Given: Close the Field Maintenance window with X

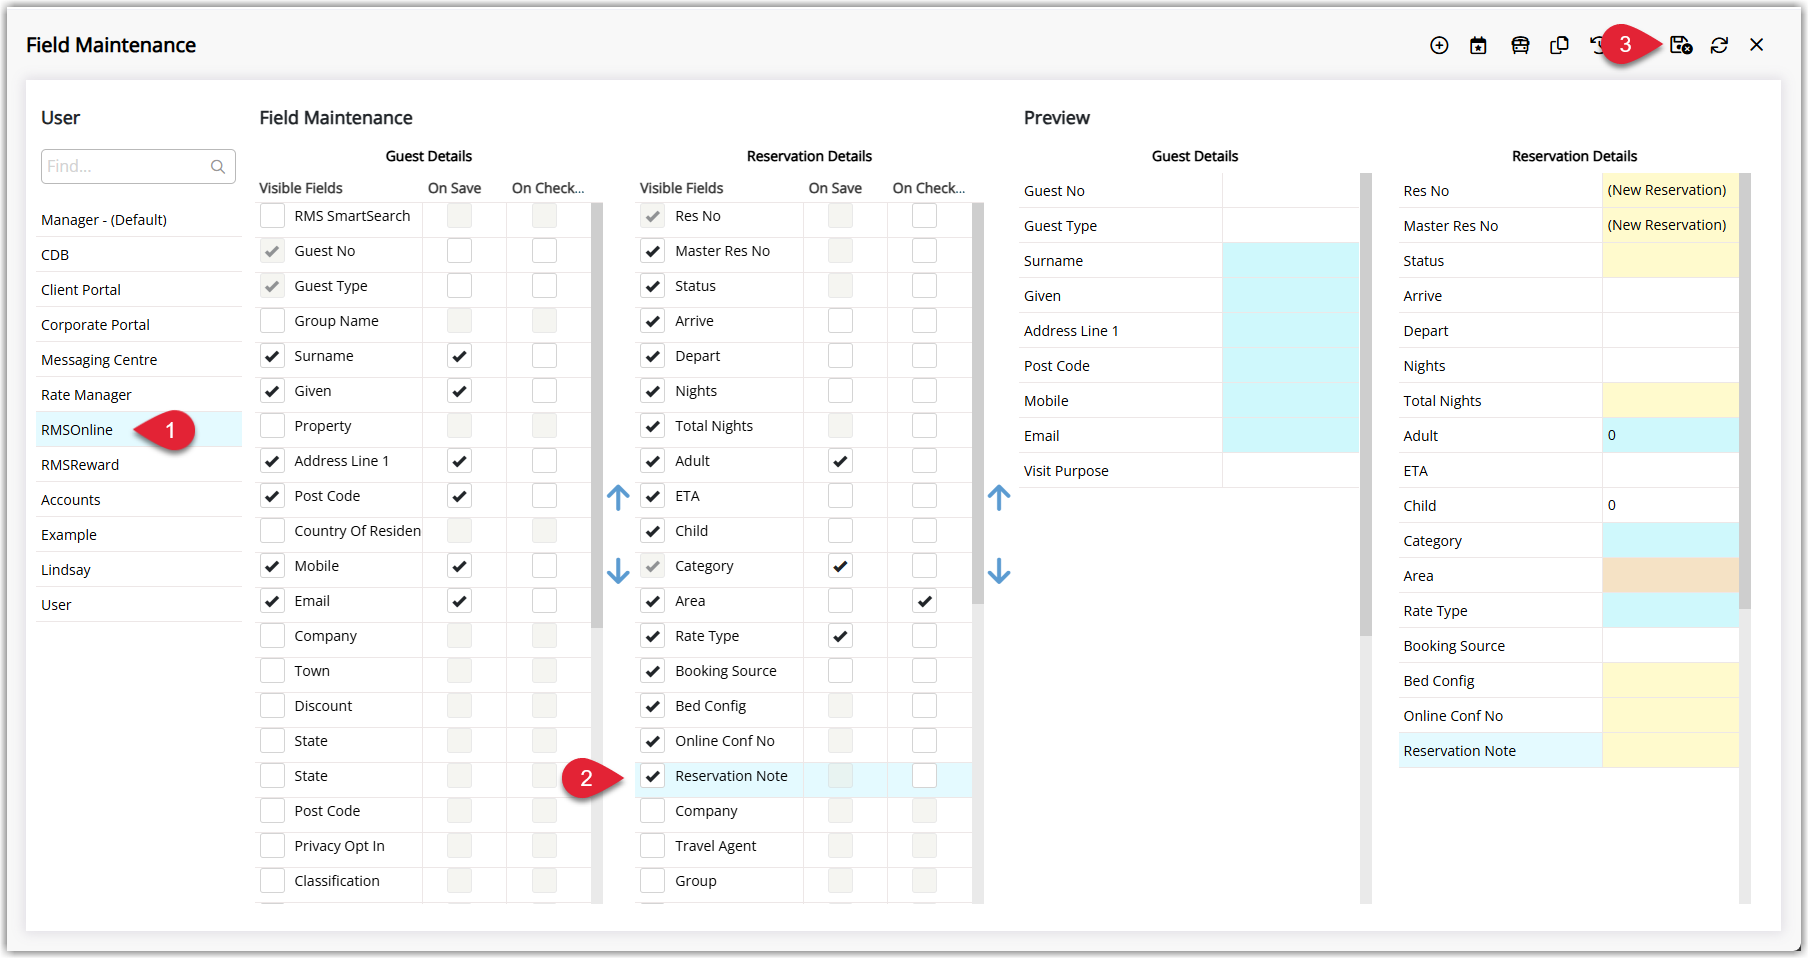Looking at the screenshot, I should point(1757,45).
